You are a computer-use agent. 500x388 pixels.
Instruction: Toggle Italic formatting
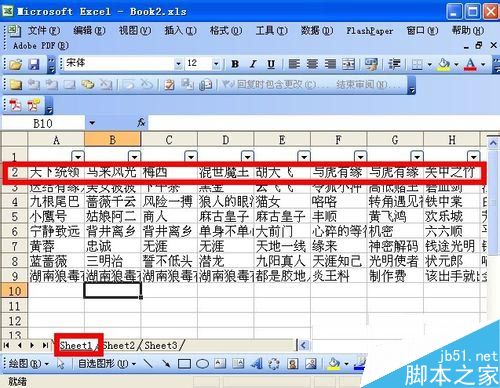pos(253,64)
